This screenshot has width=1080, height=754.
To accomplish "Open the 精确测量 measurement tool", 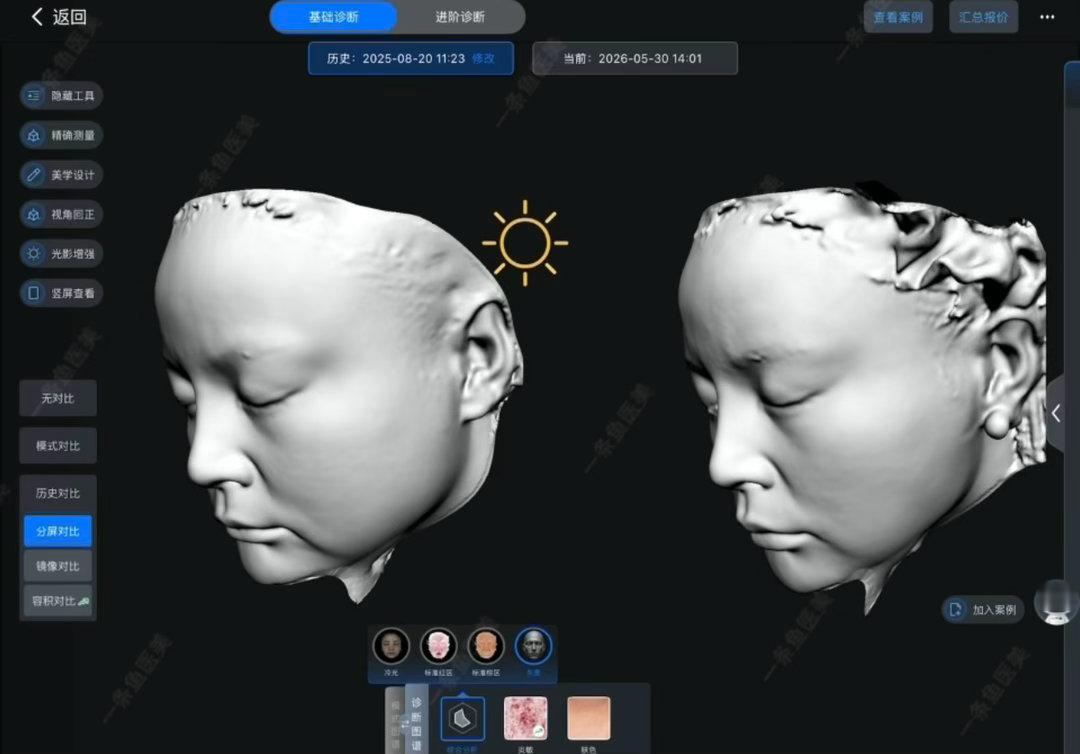I will (x=61, y=136).
